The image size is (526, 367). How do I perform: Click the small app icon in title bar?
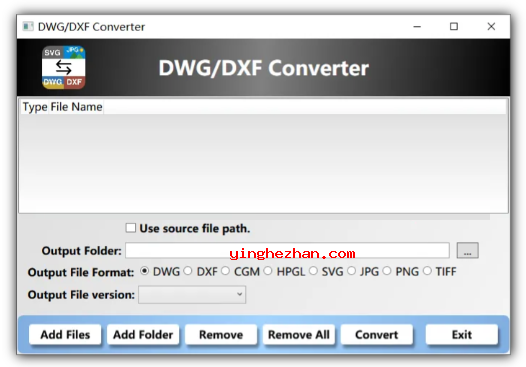[x=28, y=27]
